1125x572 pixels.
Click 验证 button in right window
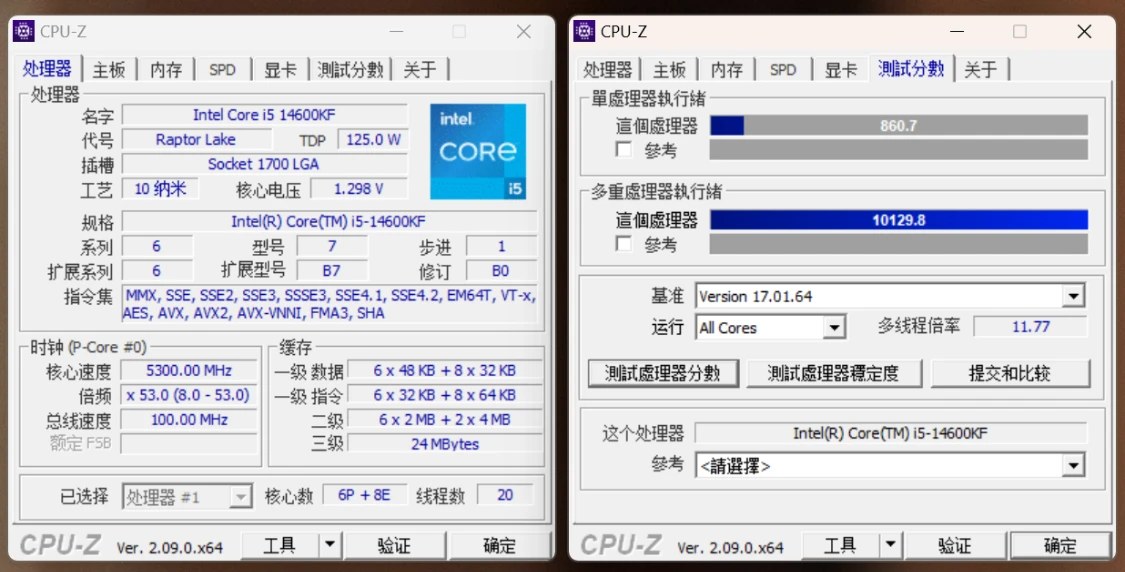click(x=955, y=545)
